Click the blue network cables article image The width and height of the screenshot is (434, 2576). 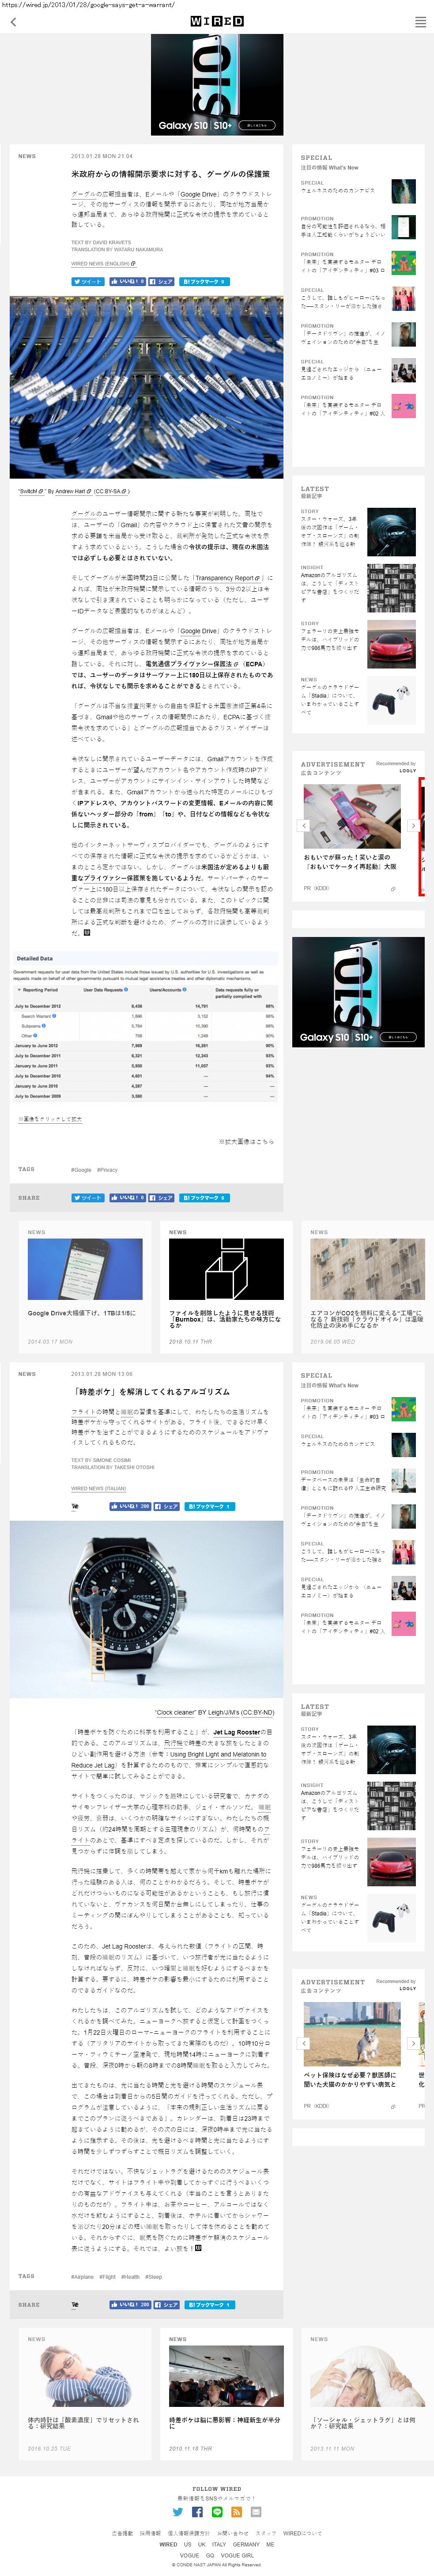(146, 387)
